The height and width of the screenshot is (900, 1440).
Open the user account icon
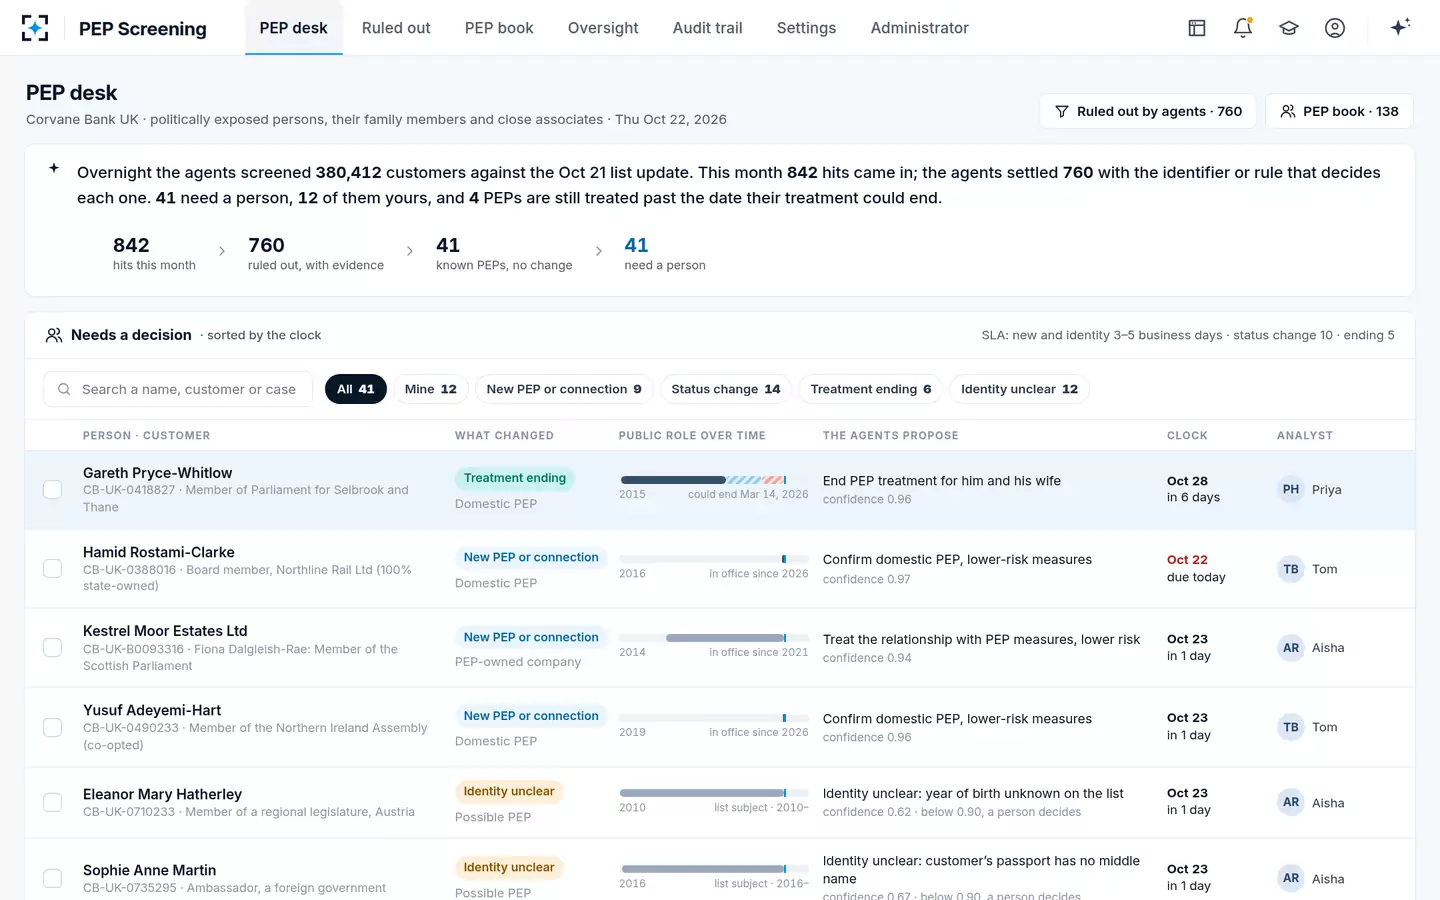coord(1335,28)
